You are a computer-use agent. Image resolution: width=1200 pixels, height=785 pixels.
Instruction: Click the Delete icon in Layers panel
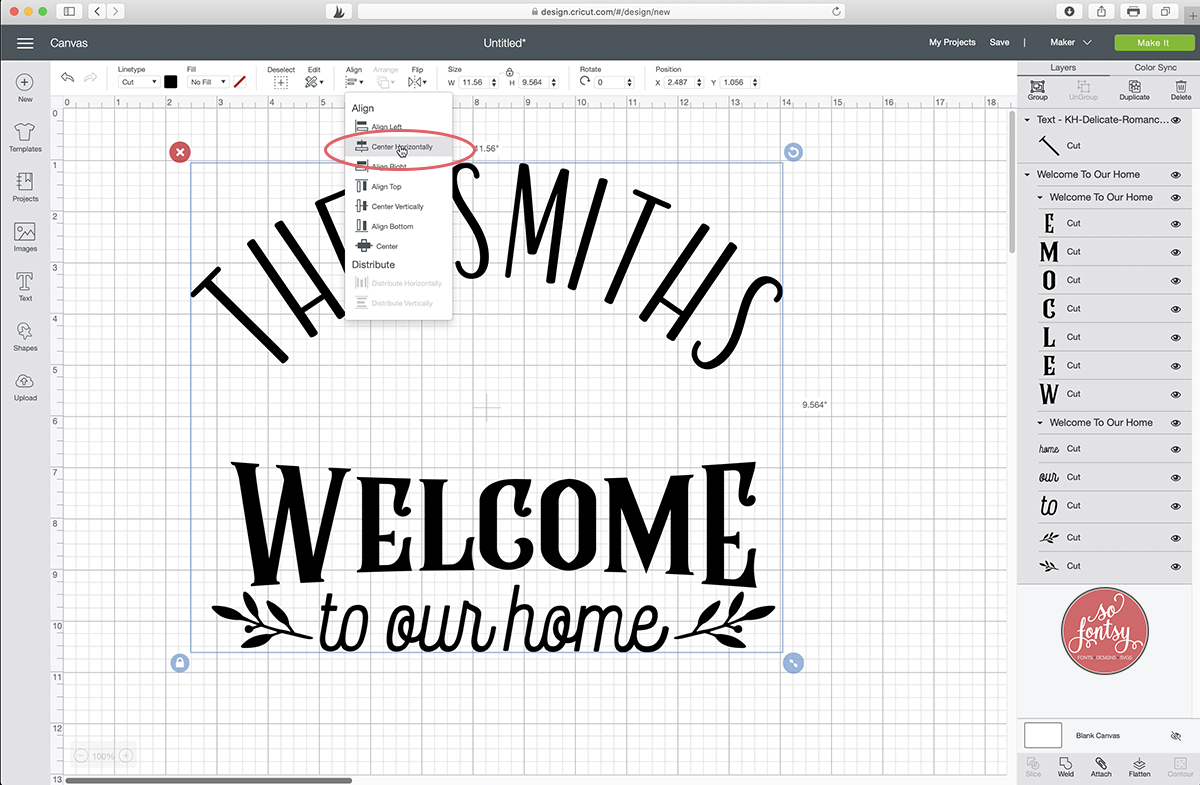(x=1180, y=87)
